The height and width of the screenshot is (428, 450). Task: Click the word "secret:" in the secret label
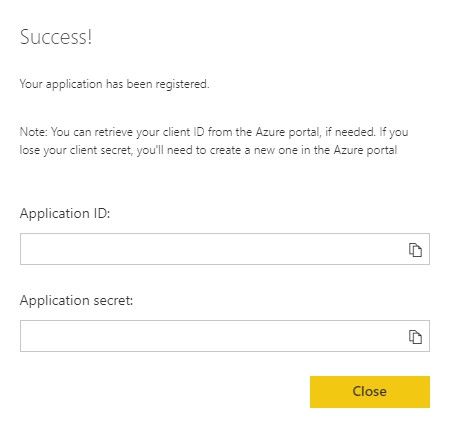point(113,300)
